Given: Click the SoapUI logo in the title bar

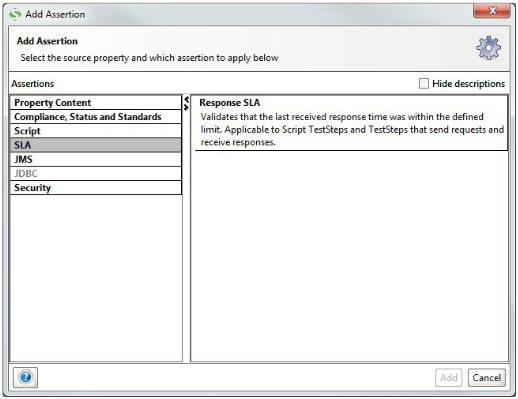Looking at the screenshot, I should [15, 14].
